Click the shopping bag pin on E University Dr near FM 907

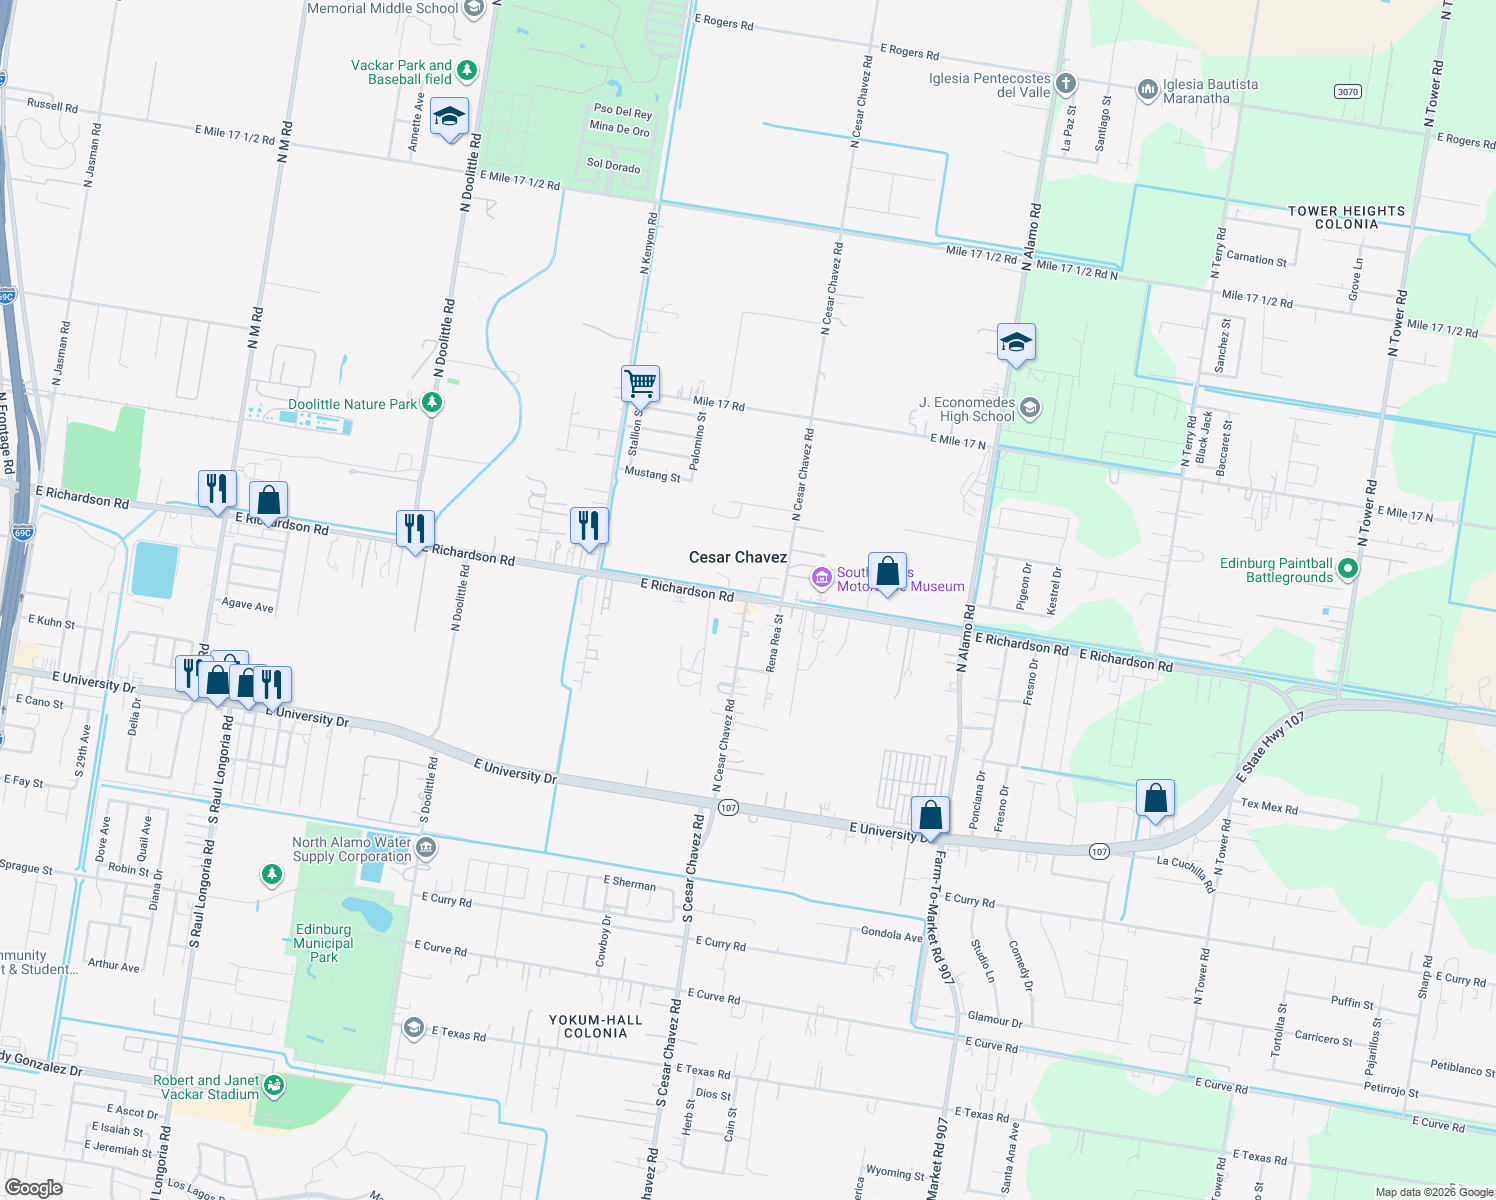click(930, 813)
